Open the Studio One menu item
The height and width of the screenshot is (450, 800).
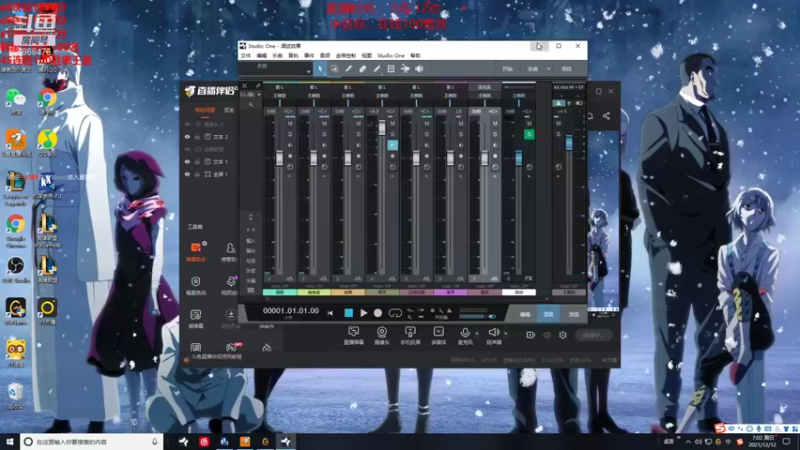tap(391, 56)
